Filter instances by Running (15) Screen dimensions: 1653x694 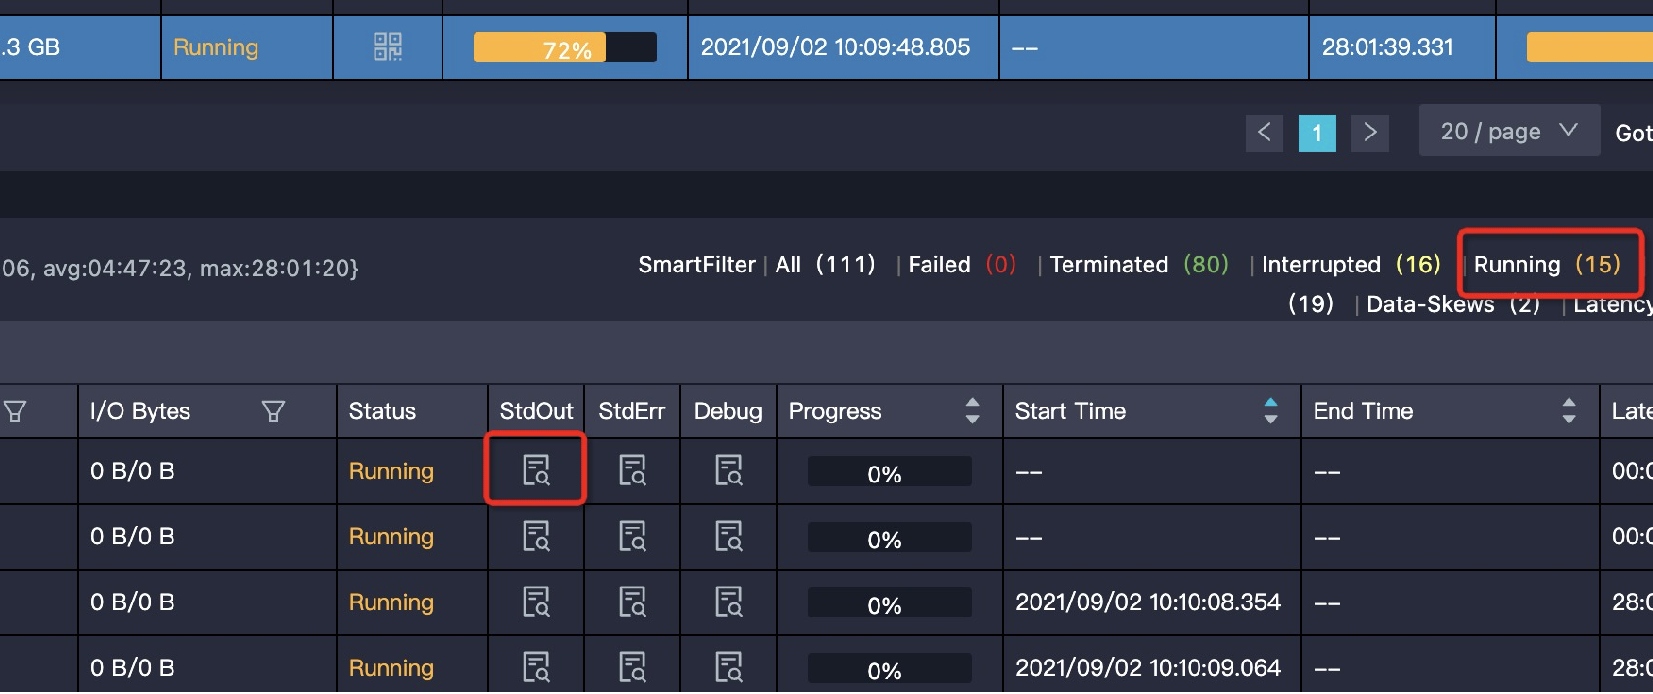1547,264
